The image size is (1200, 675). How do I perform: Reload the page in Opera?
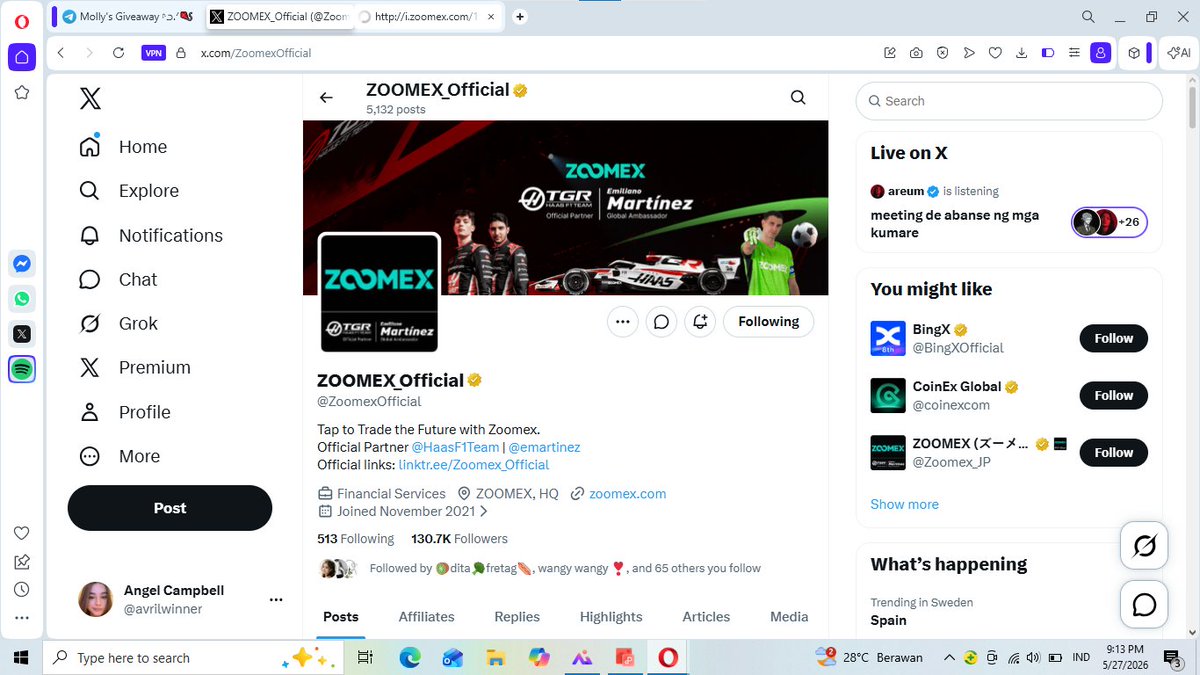118,53
